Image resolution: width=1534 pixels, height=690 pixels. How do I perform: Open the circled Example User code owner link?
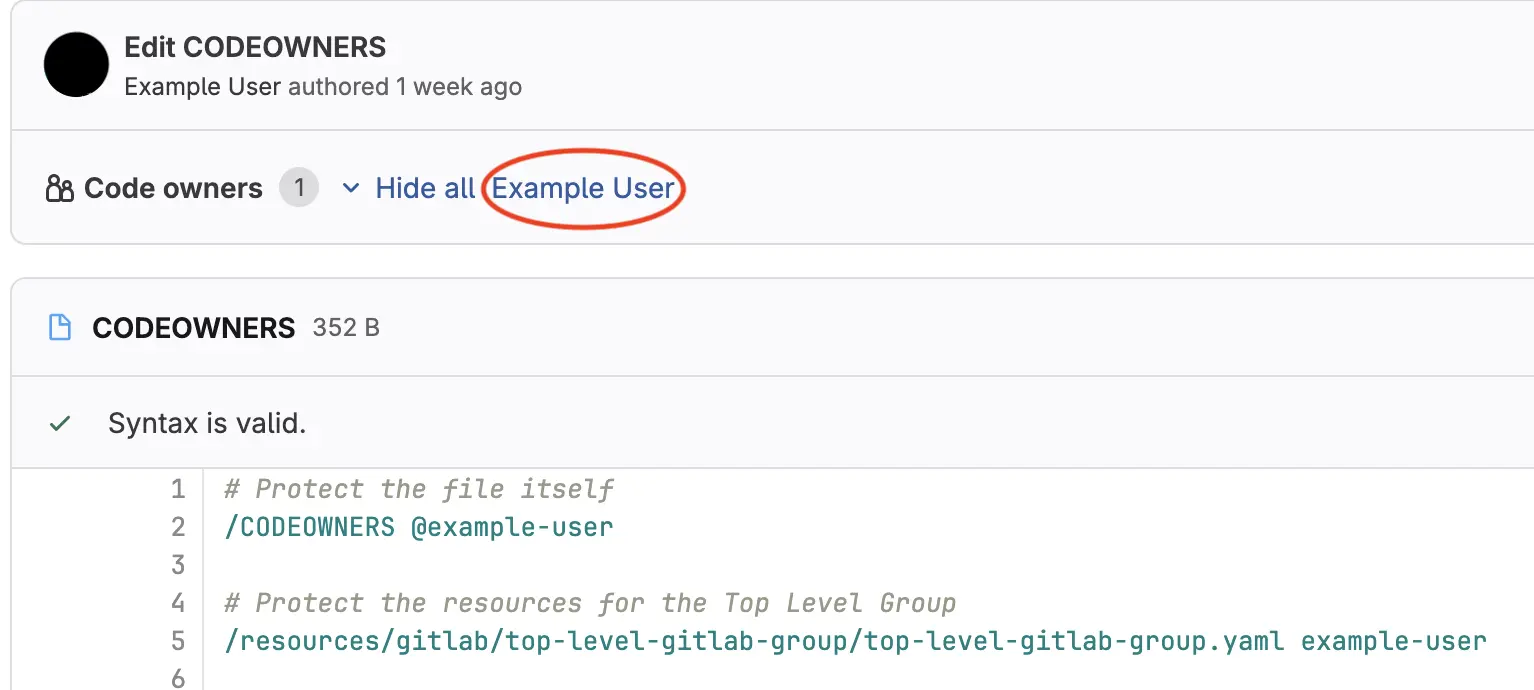point(583,188)
